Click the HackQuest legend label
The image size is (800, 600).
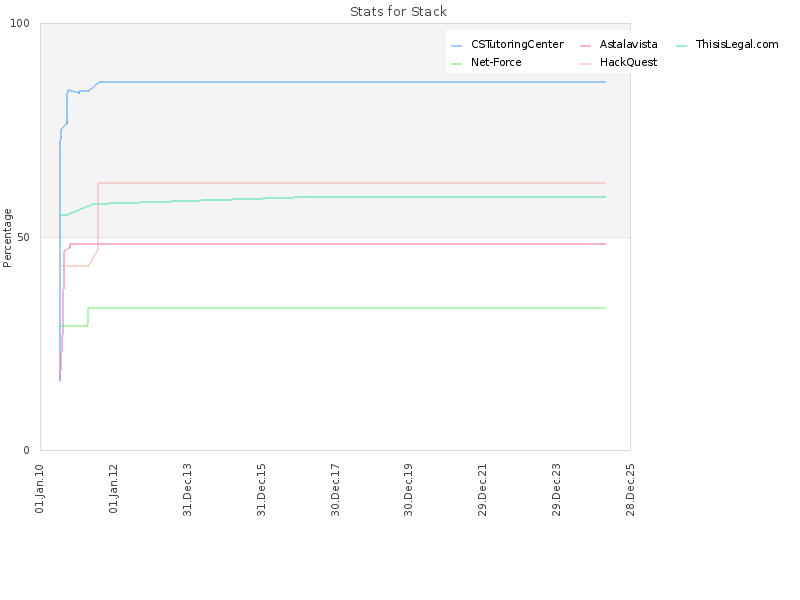point(628,62)
